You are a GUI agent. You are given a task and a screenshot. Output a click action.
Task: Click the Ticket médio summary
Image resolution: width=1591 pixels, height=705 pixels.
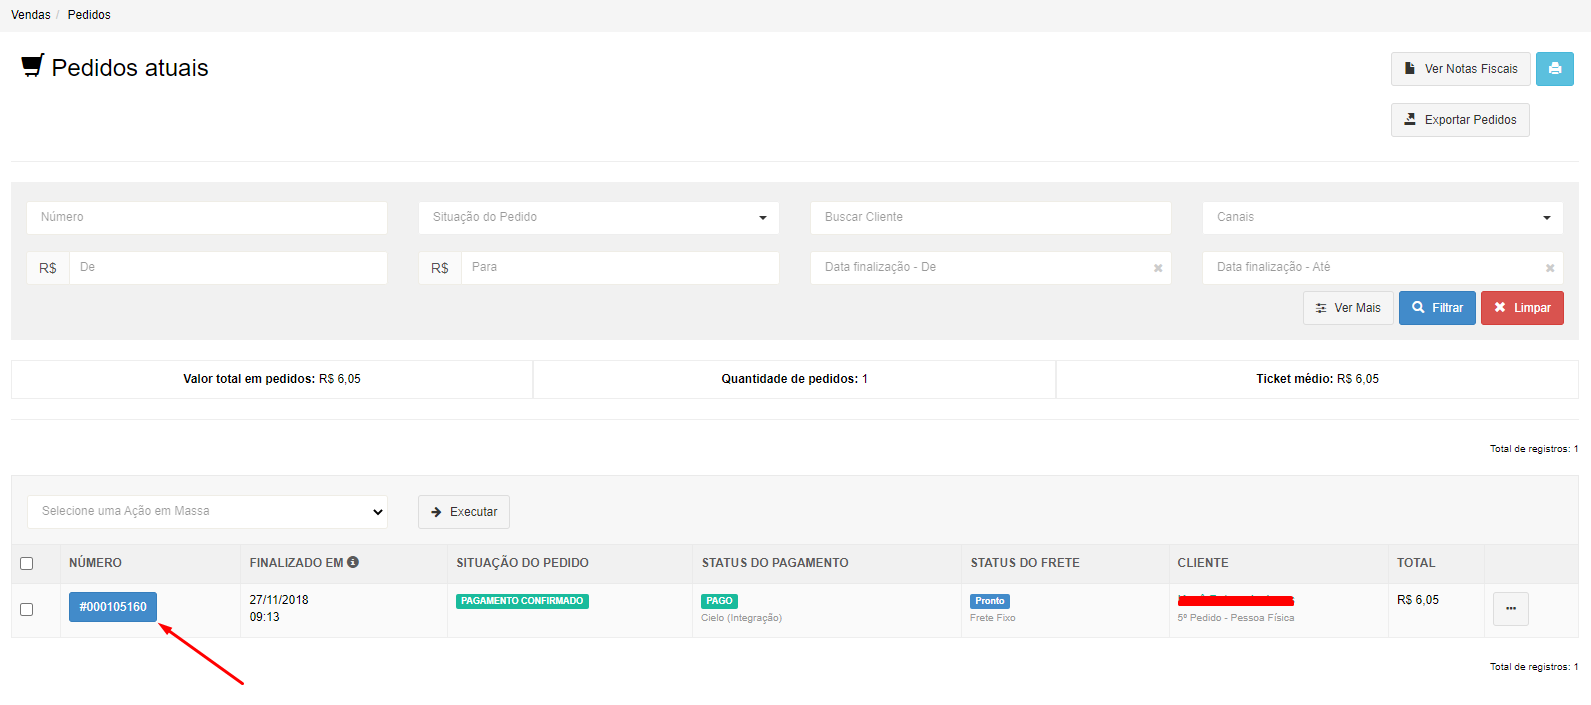point(1317,379)
